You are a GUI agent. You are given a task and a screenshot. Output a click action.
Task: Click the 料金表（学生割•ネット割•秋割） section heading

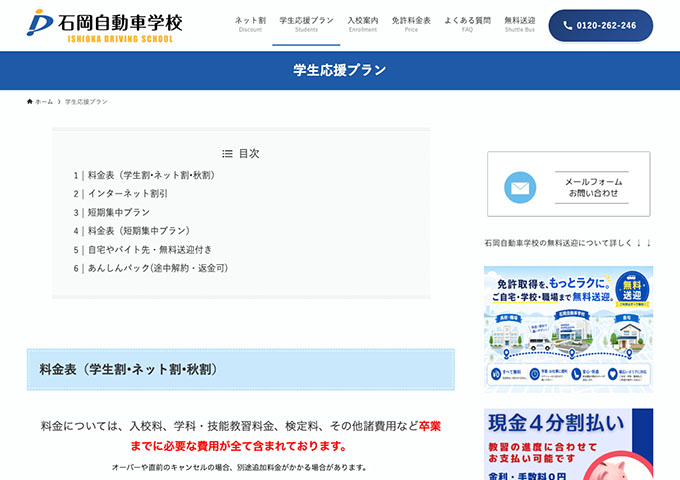(241, 369)
